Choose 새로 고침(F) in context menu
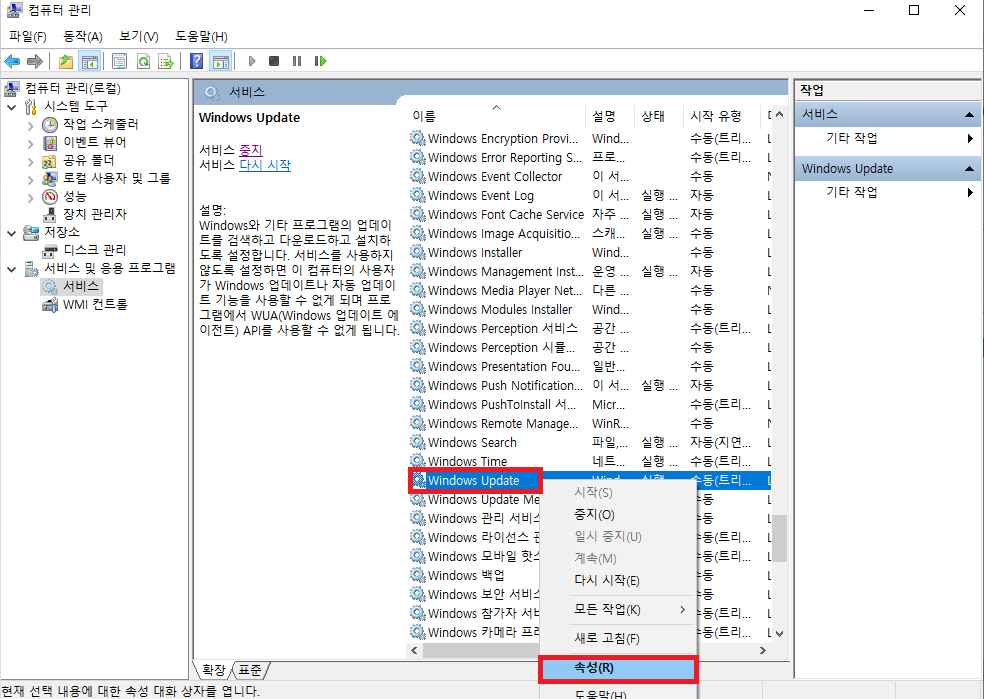984x699 pixels. tap(618, 639)
